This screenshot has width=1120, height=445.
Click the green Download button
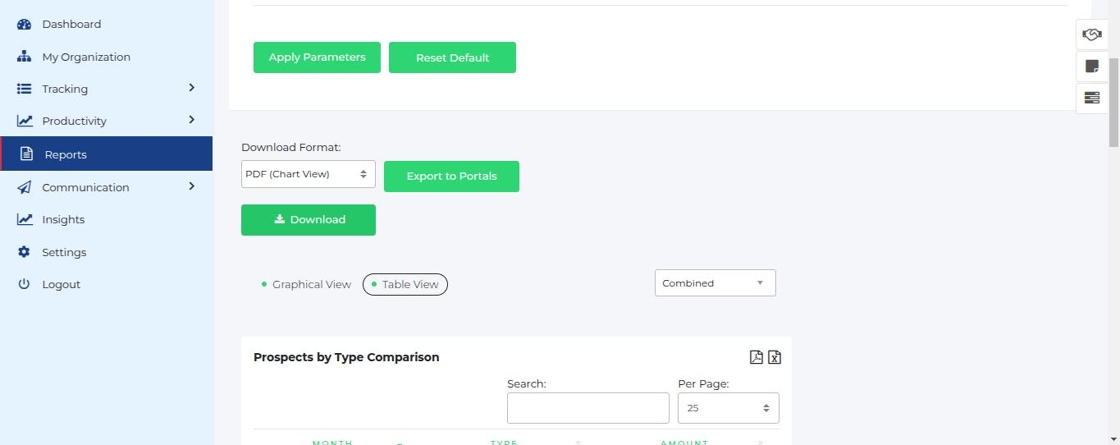308,220
